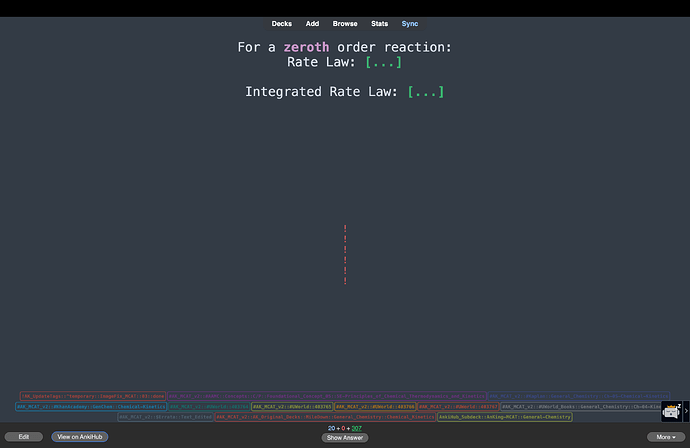Click the review cards count 307

point(356,428)
